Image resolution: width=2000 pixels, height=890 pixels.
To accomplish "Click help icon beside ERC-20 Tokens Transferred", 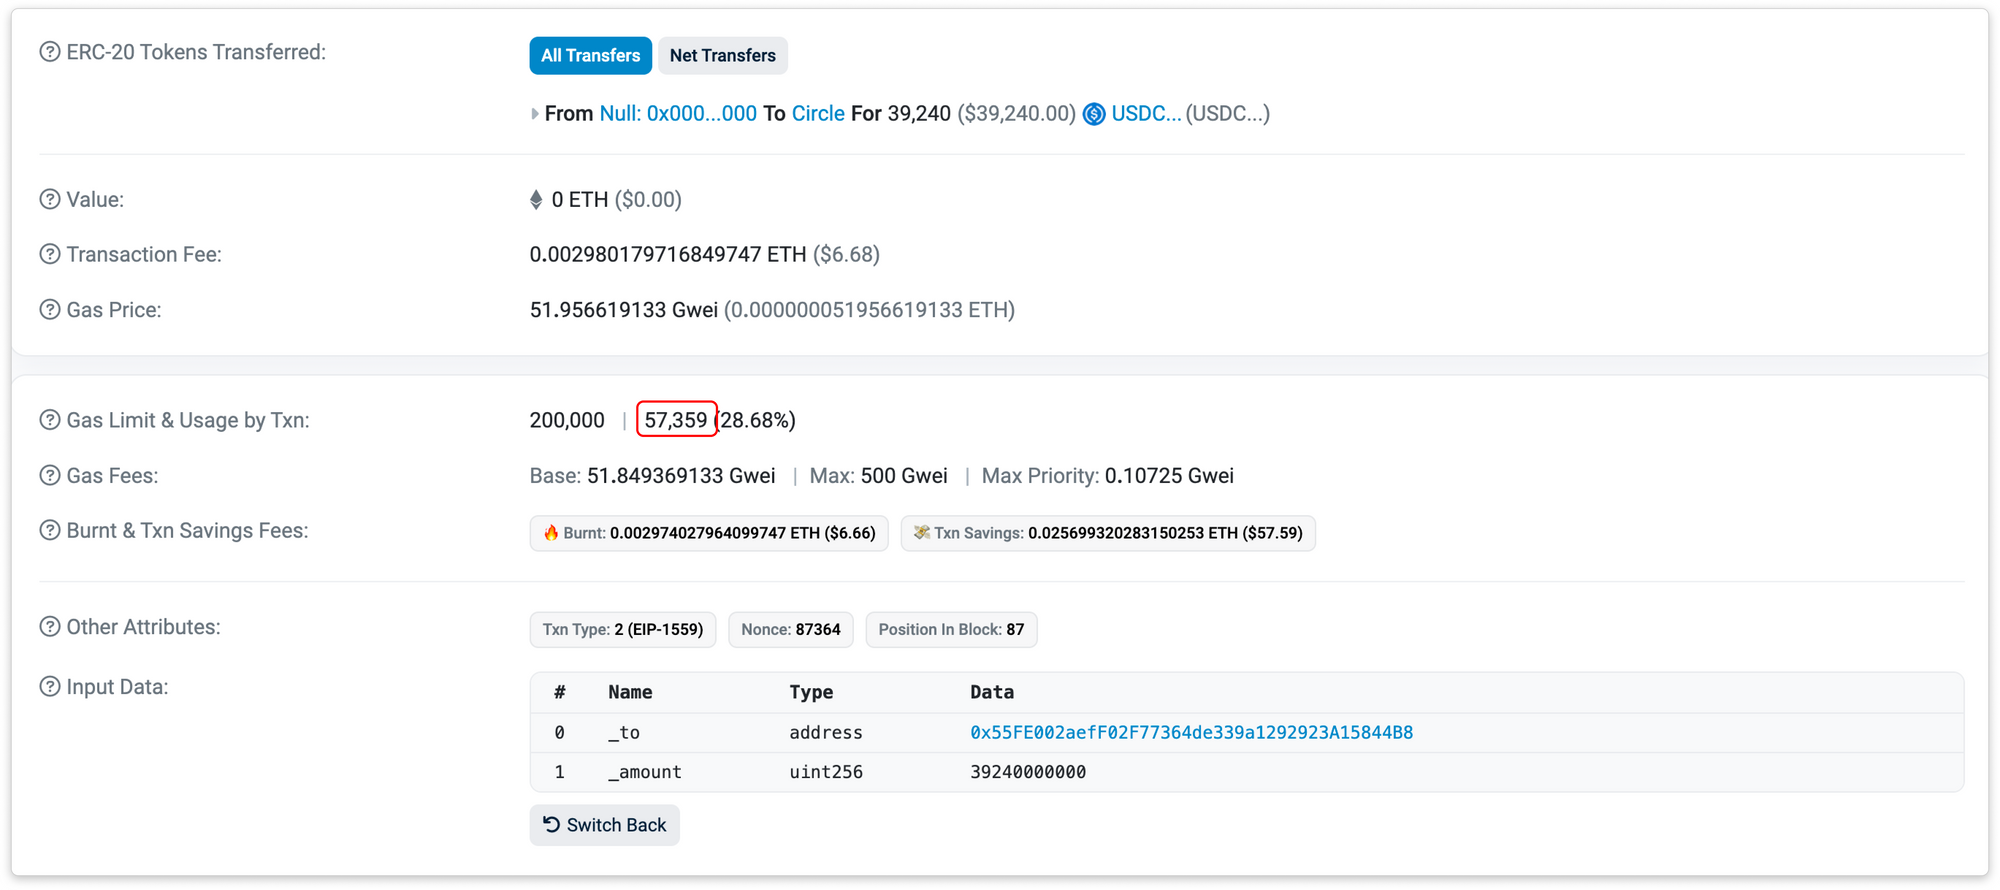I will pyautogui.click(x=49, y=52).
